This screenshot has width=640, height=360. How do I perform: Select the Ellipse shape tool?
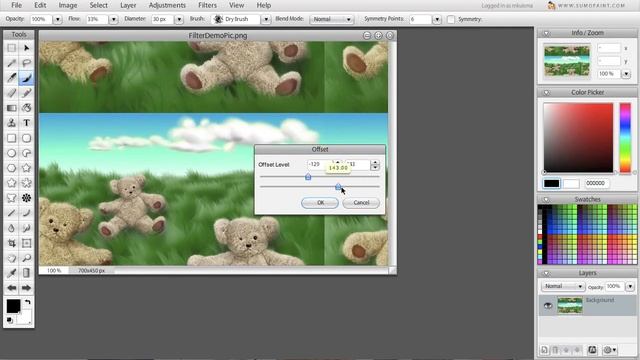tap(11, 153)
